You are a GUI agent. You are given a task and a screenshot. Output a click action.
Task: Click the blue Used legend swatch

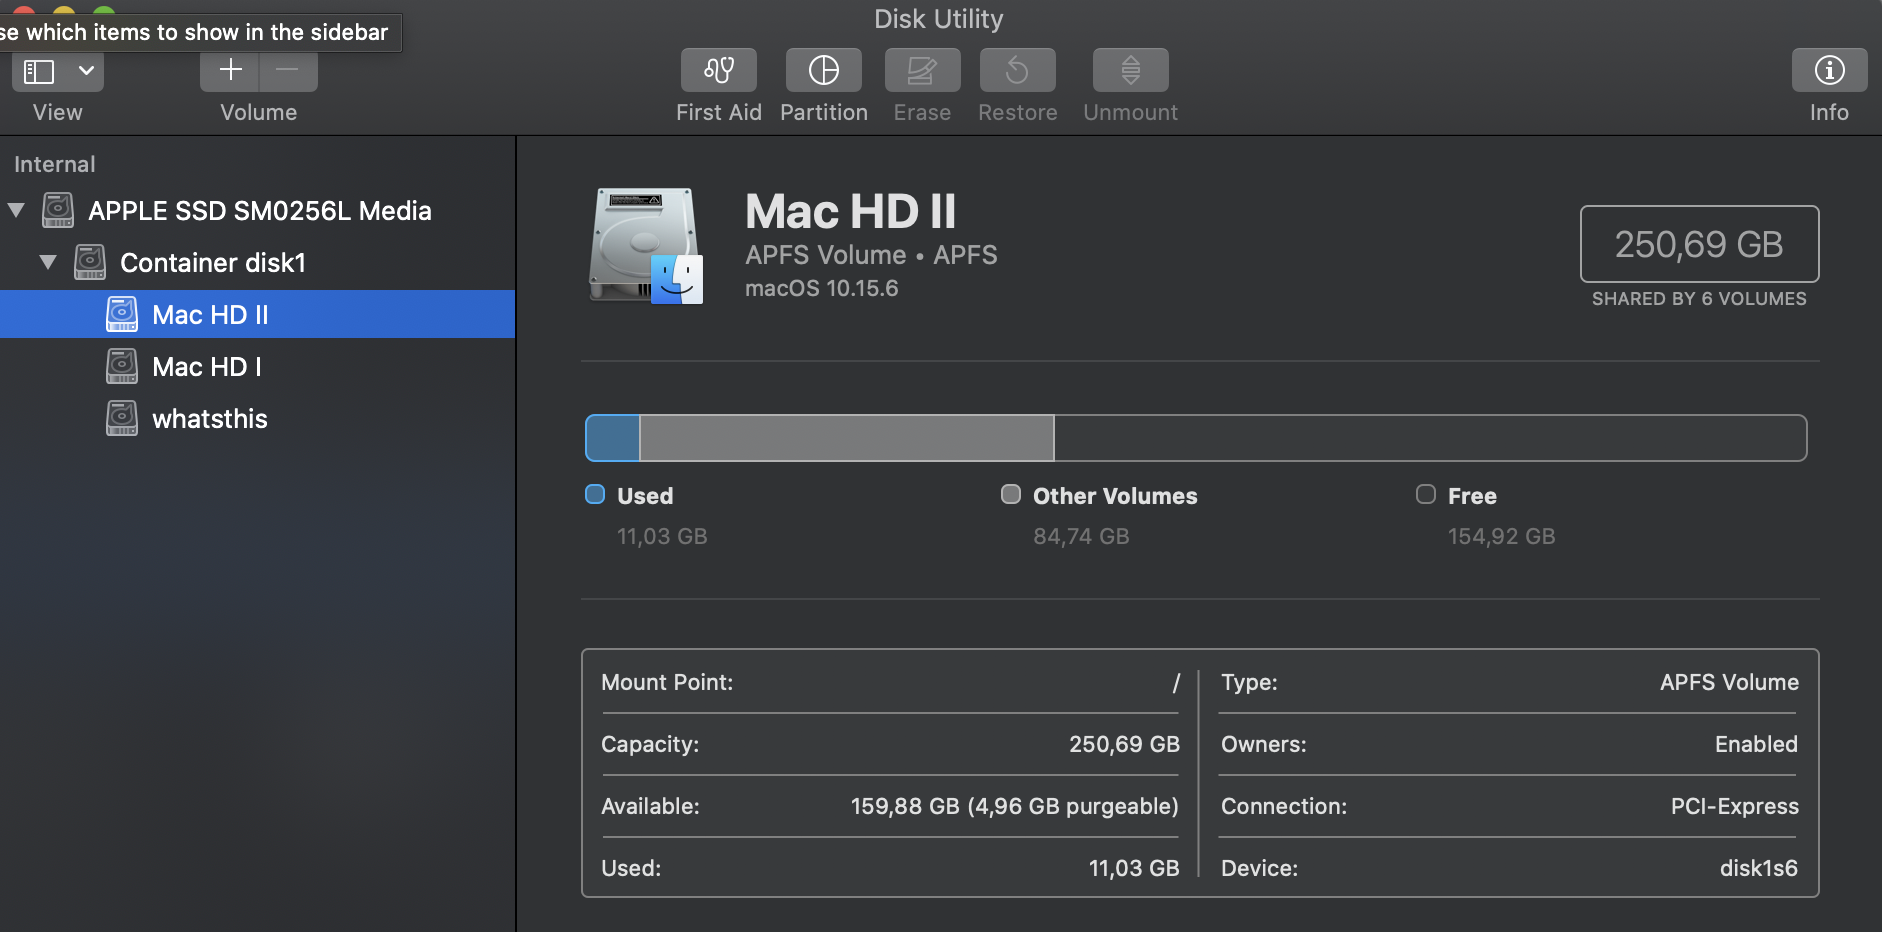click(595, 494)
